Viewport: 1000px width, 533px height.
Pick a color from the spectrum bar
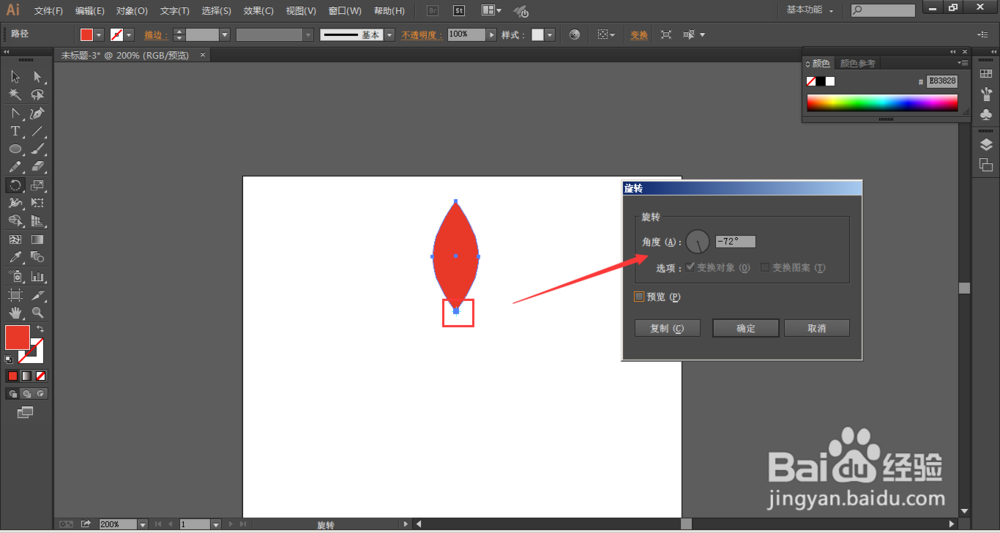(x=882, y=103)
